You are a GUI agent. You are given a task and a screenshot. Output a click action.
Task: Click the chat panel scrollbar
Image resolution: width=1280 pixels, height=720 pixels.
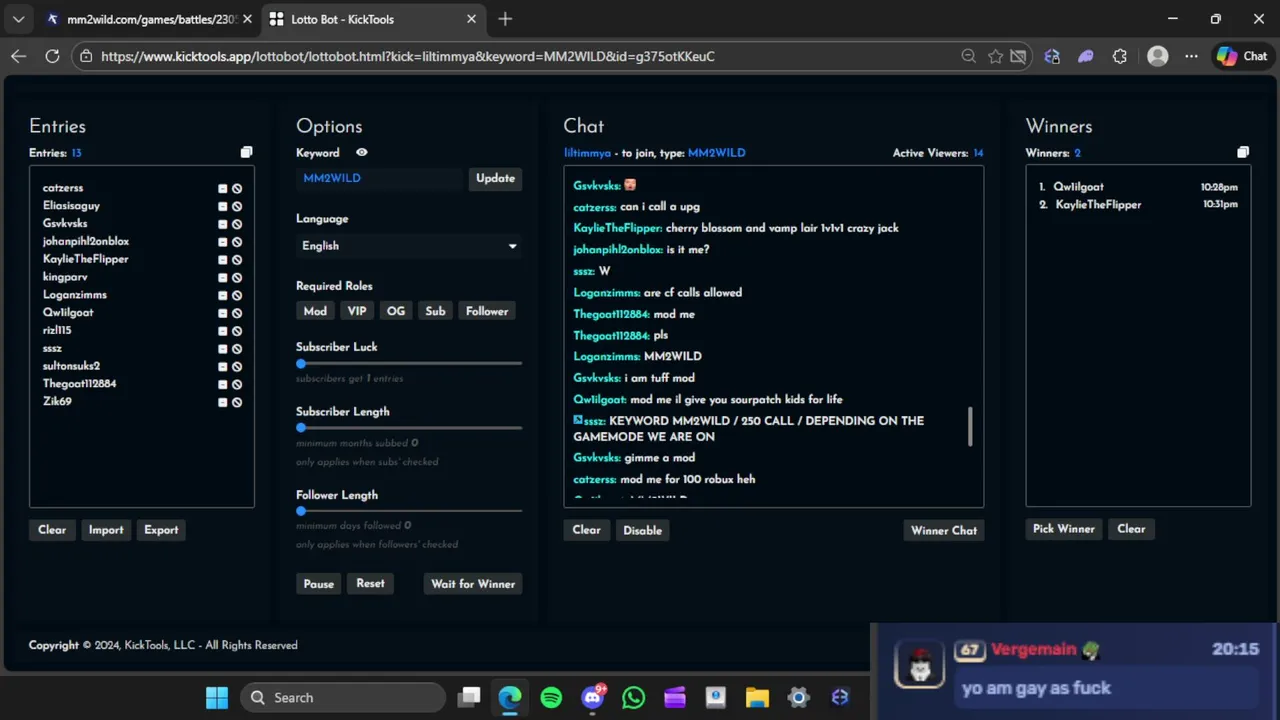pyautogui.click(x=970, y=427)
